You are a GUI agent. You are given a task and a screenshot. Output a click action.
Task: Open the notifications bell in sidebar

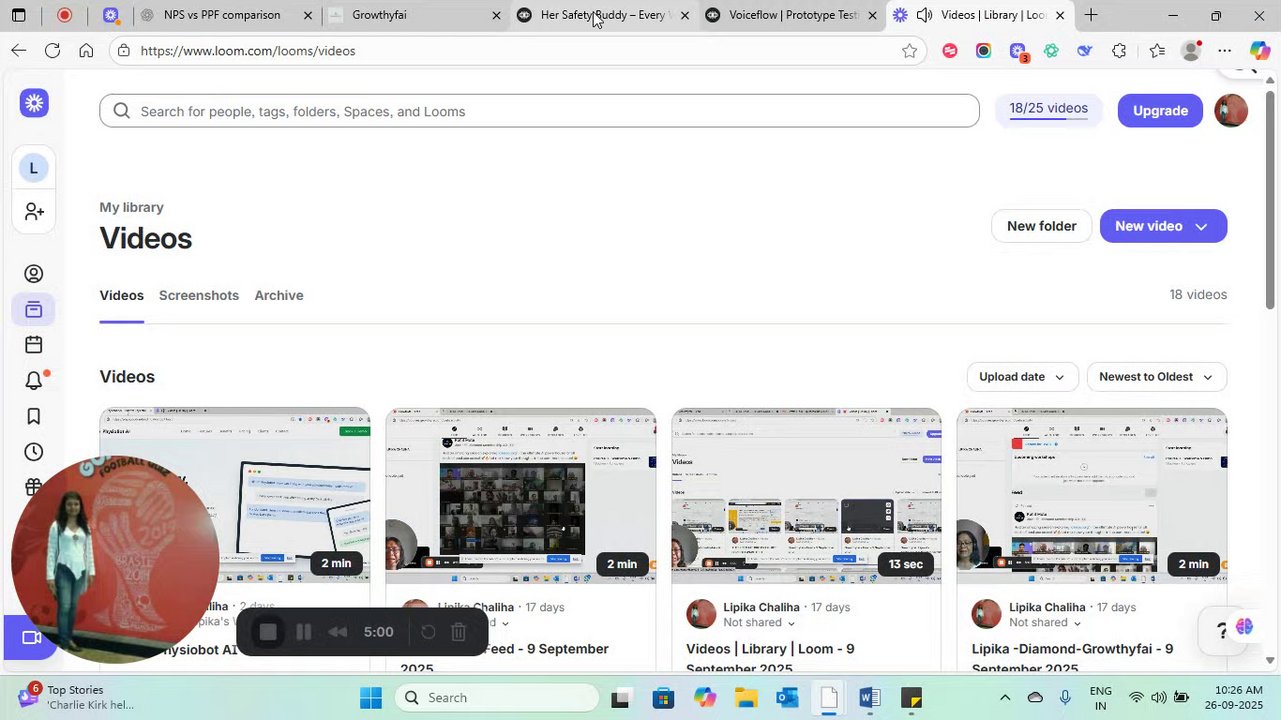[34, 381]
